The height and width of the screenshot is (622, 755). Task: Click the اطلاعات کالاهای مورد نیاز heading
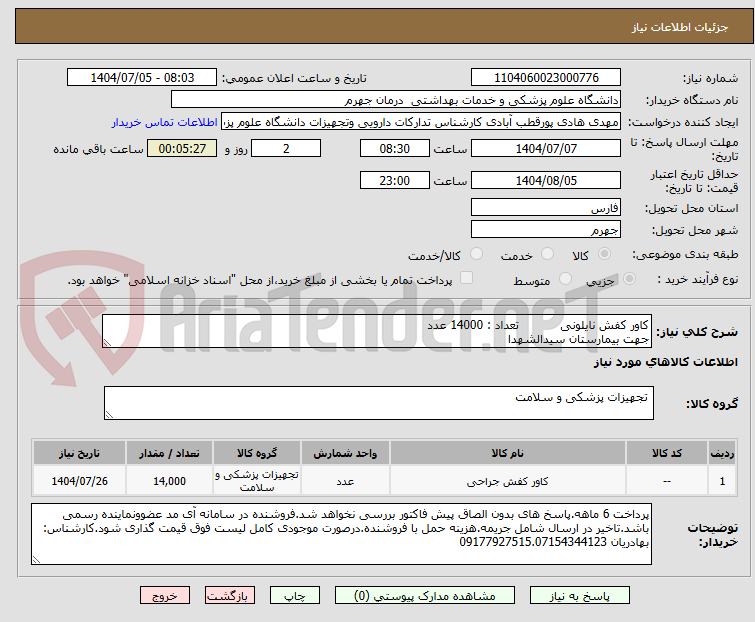pyautogui.click(x=665, y=363)
